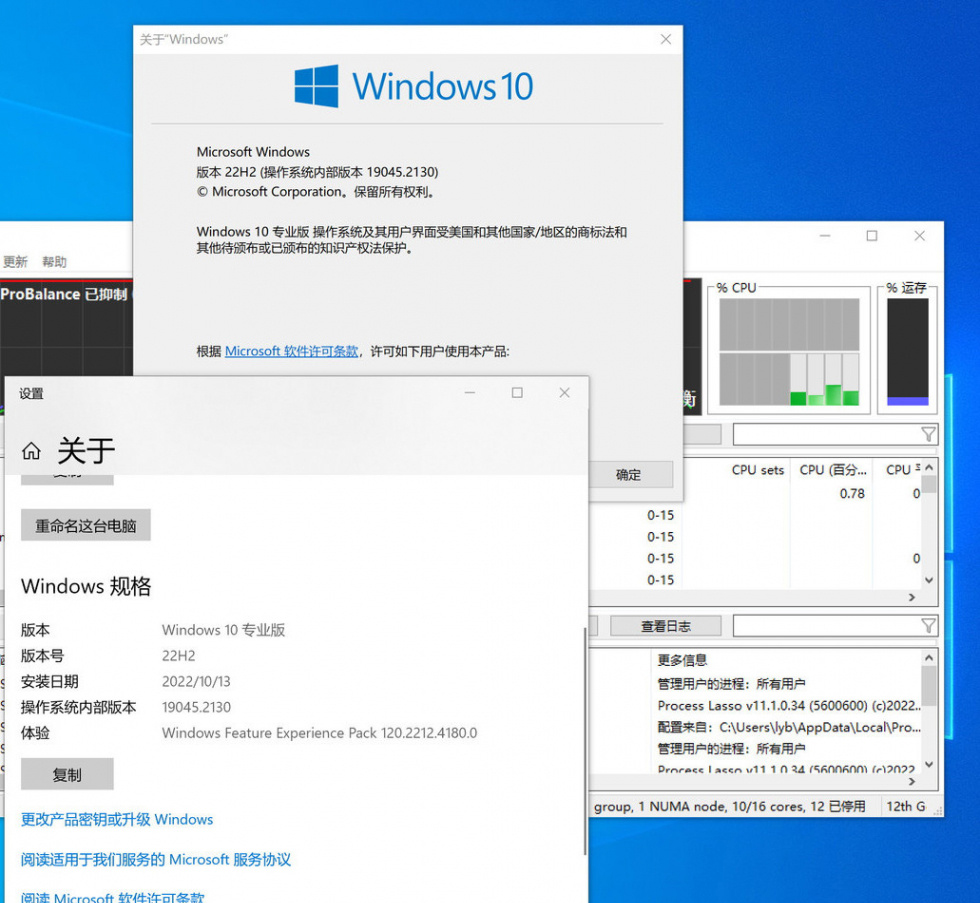Select the Windows Feature Experience Pack text
The height and width of the screenshot is (903, 980).
(x=319, y=733)
